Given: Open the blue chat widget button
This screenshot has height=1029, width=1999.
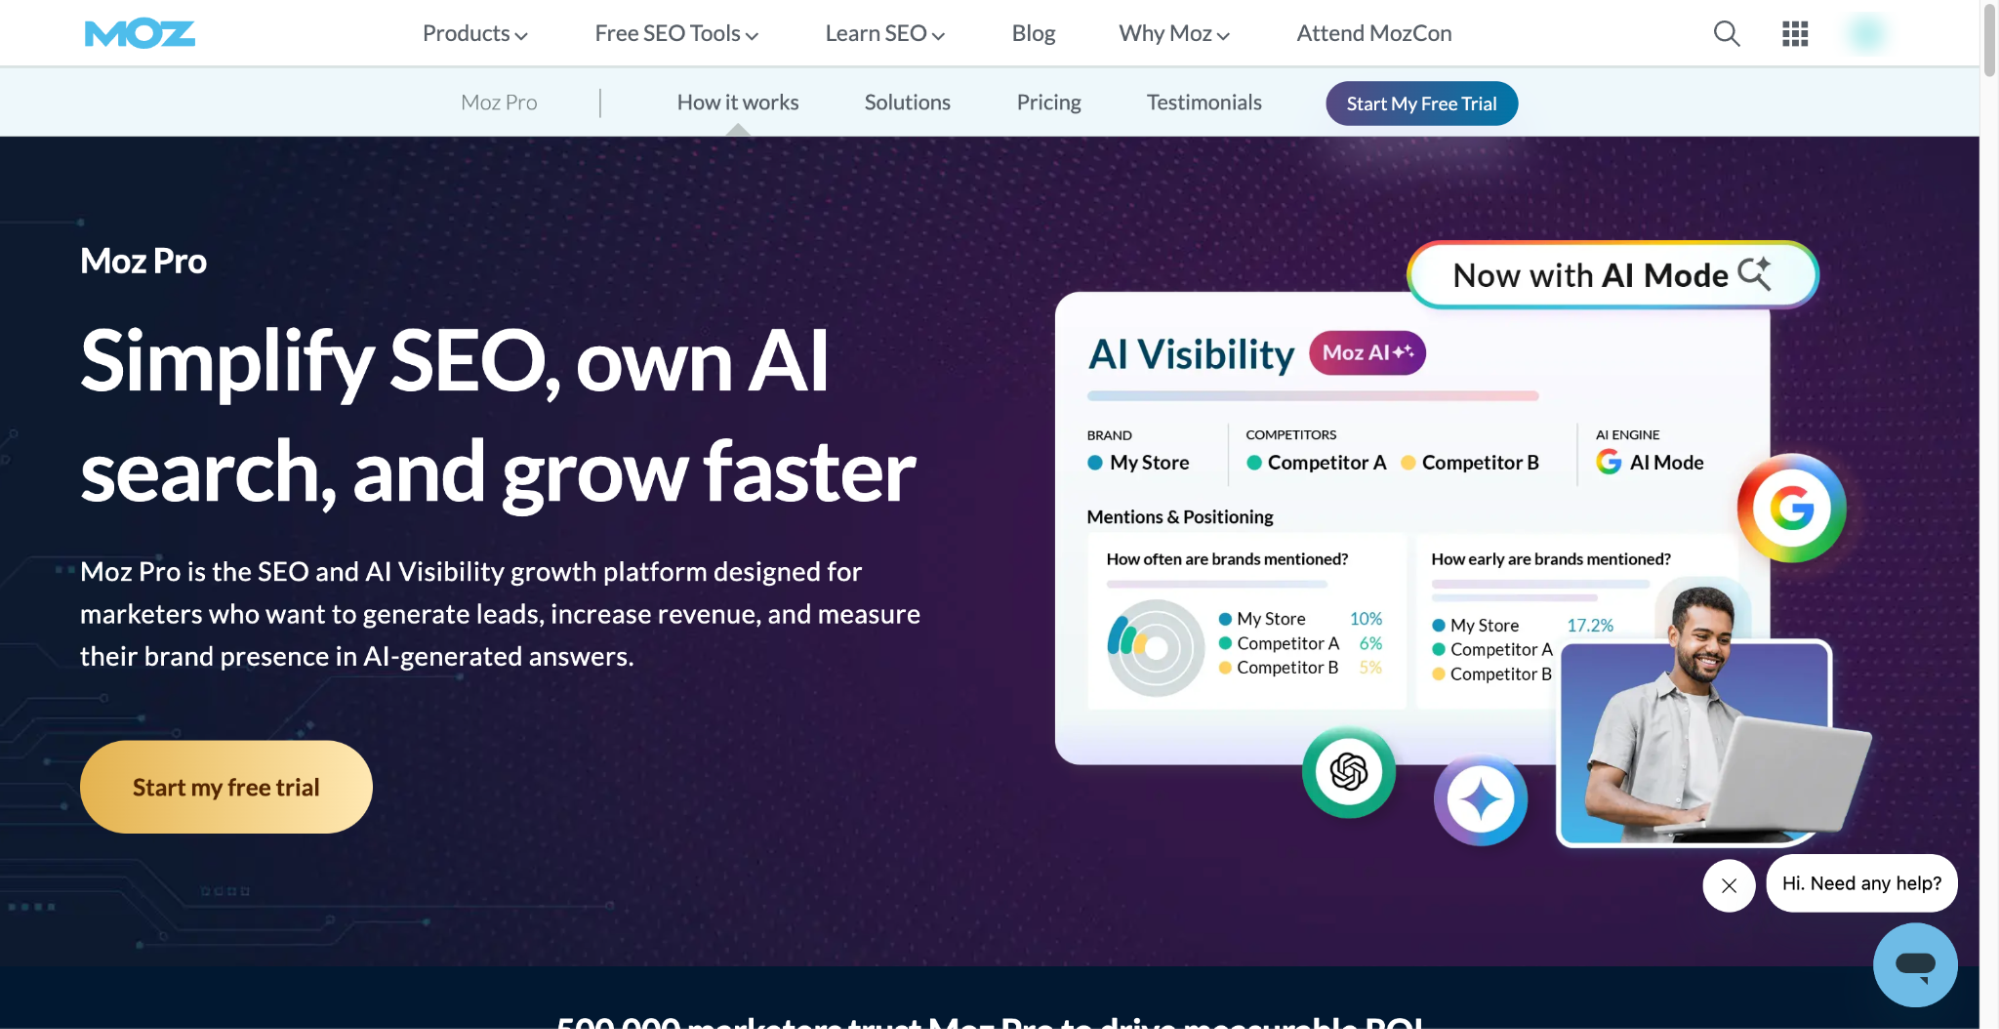Looking at the screenshot, I should tap(1915, 965).
